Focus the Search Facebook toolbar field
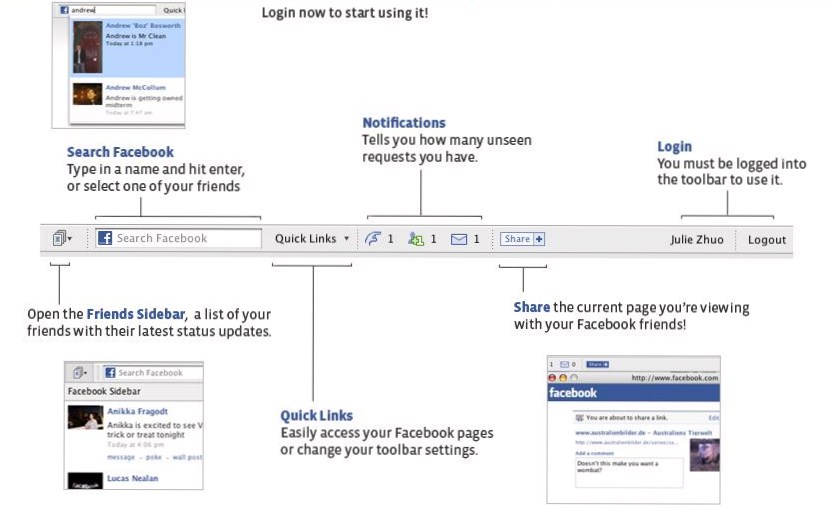 pyautogui.click(x=178, y=238)
